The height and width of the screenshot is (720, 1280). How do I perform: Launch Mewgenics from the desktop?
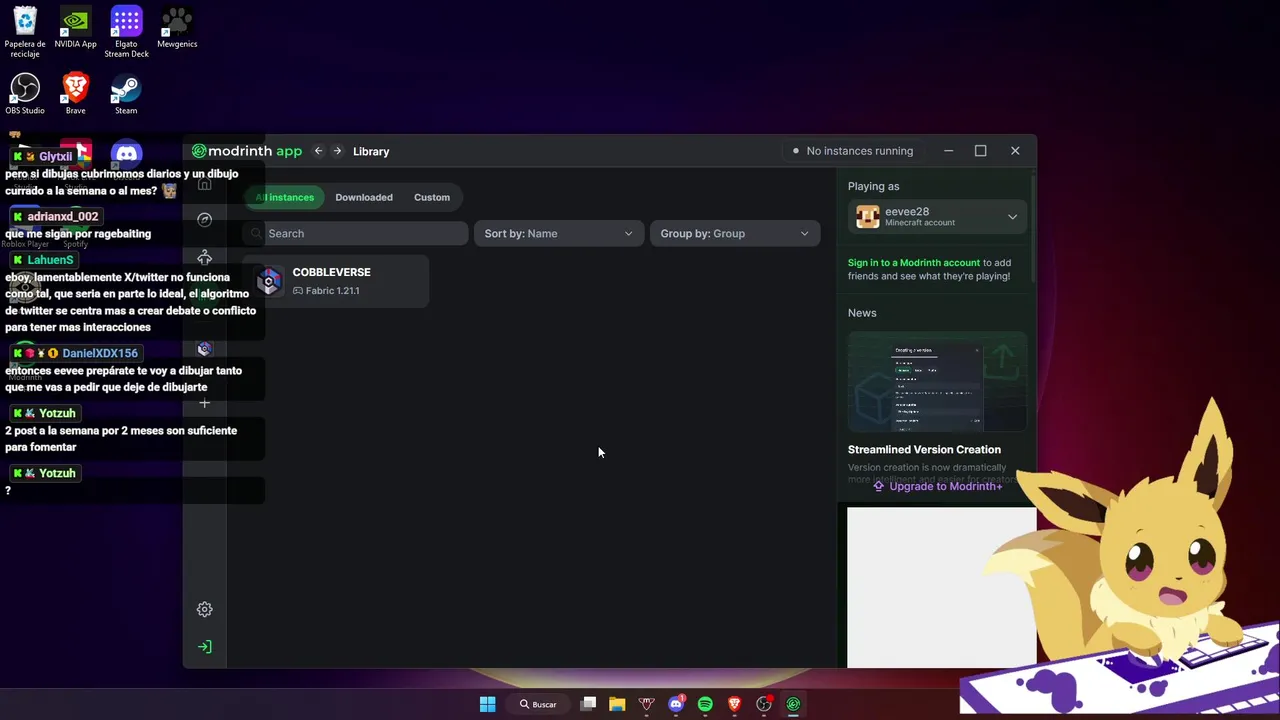pos(177,27)
